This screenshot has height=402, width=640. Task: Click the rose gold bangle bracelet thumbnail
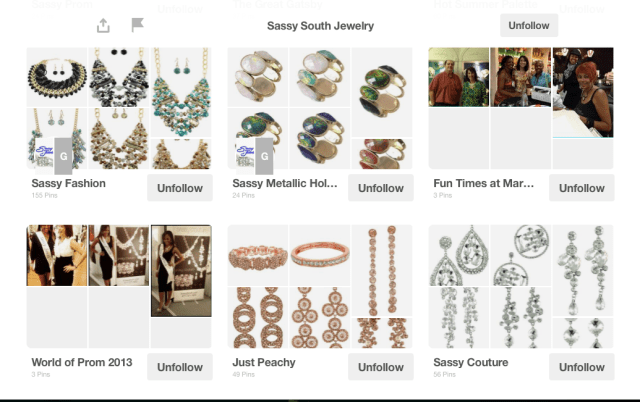pos(320,255)
